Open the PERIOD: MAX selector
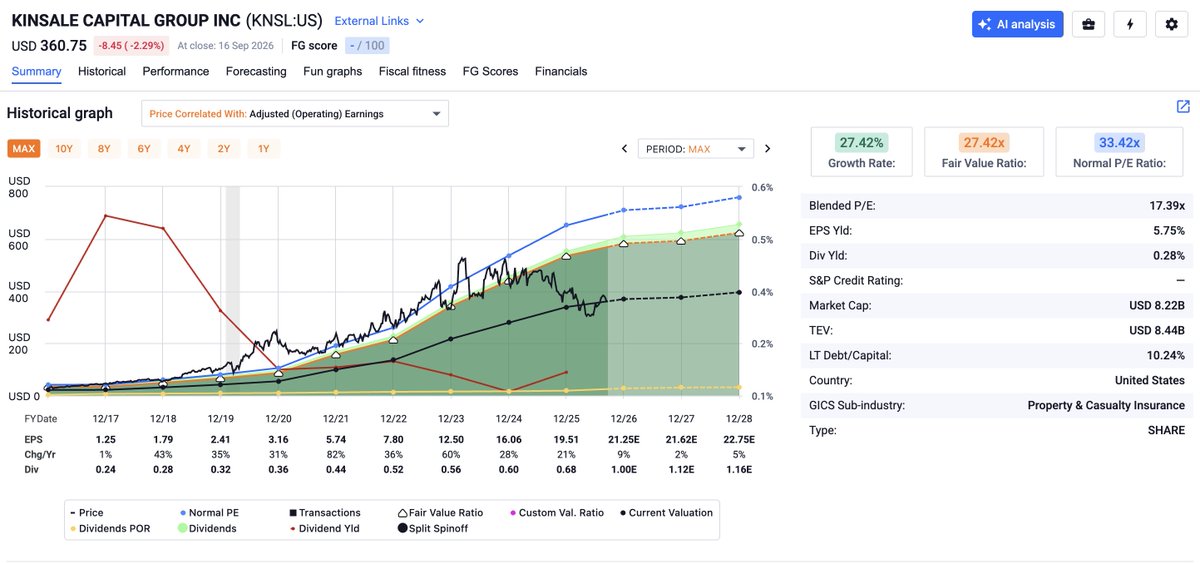The width and height of the screenshot is (1200, 564). pos(696,149)
